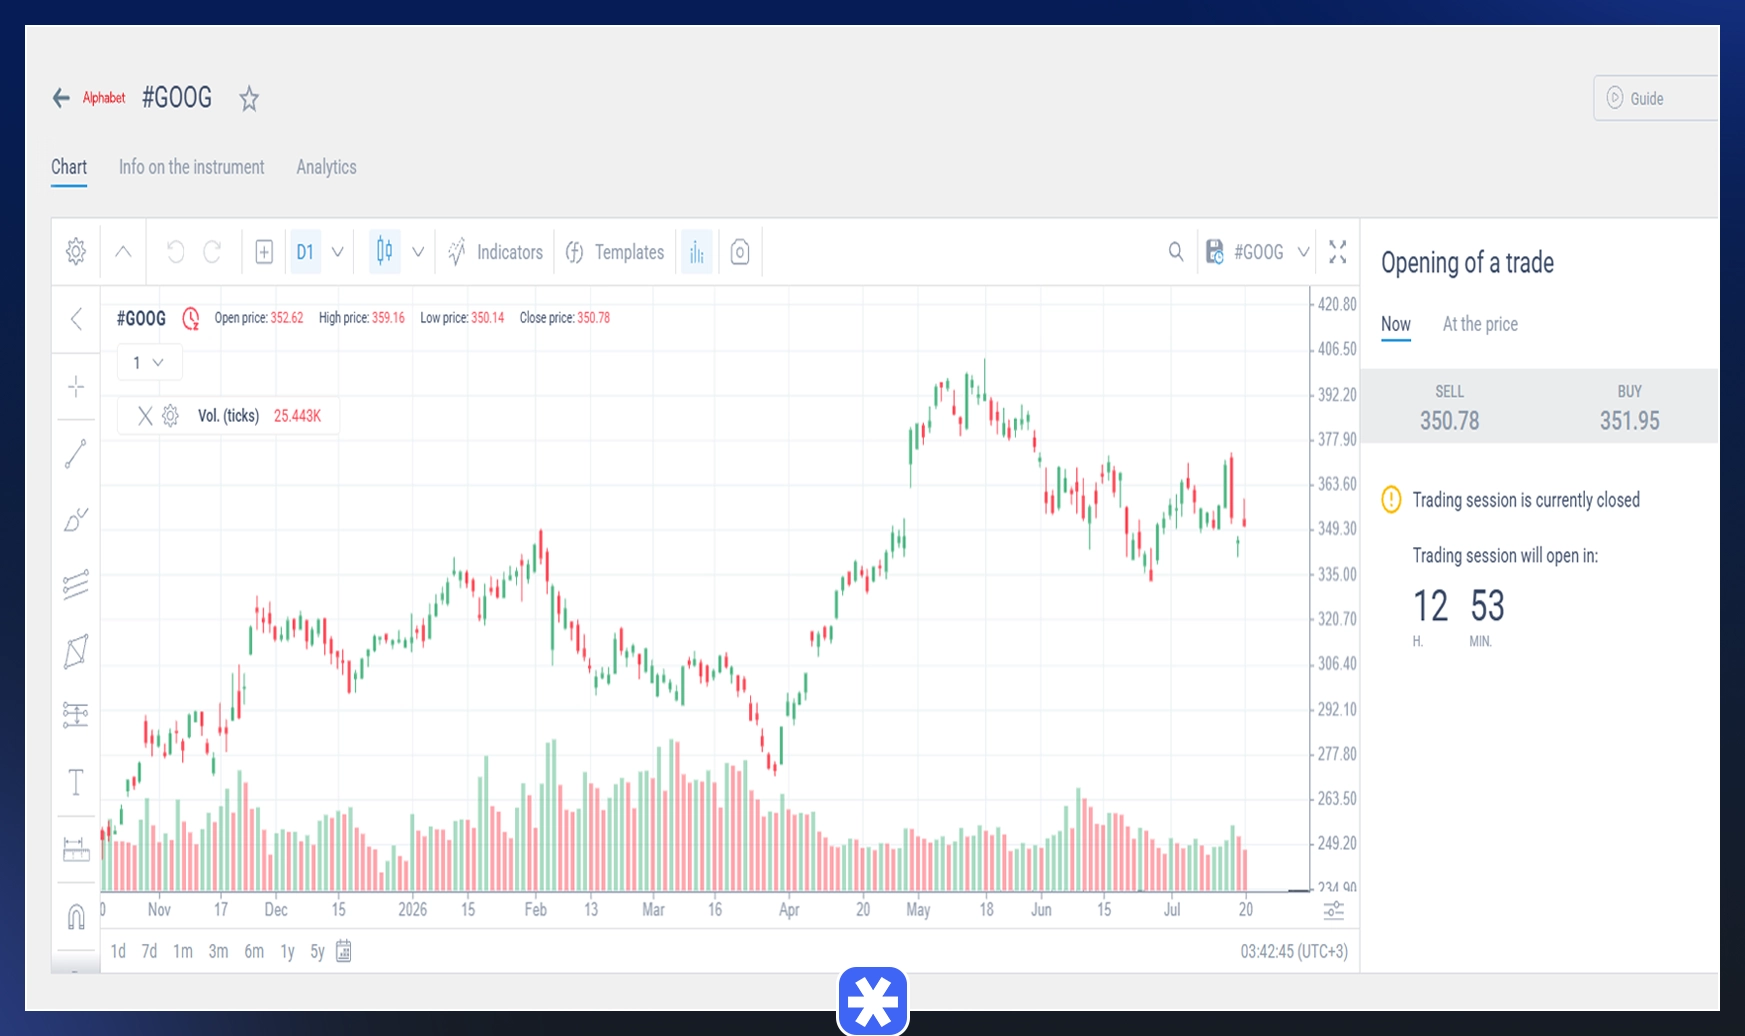Expand the #GOOG layout dropdown
The width and height of the screenshot is (1745, 1036).
click(x=1303, y=252)
